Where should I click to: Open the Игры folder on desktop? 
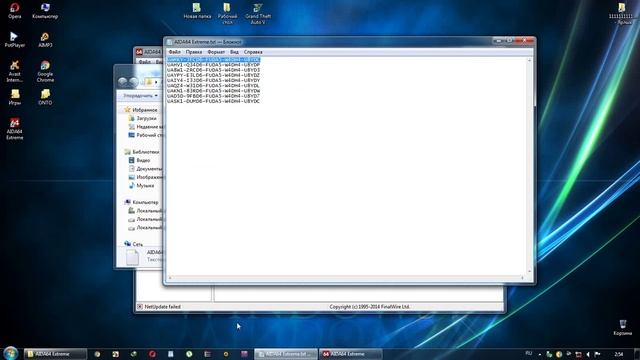(14, 97)
